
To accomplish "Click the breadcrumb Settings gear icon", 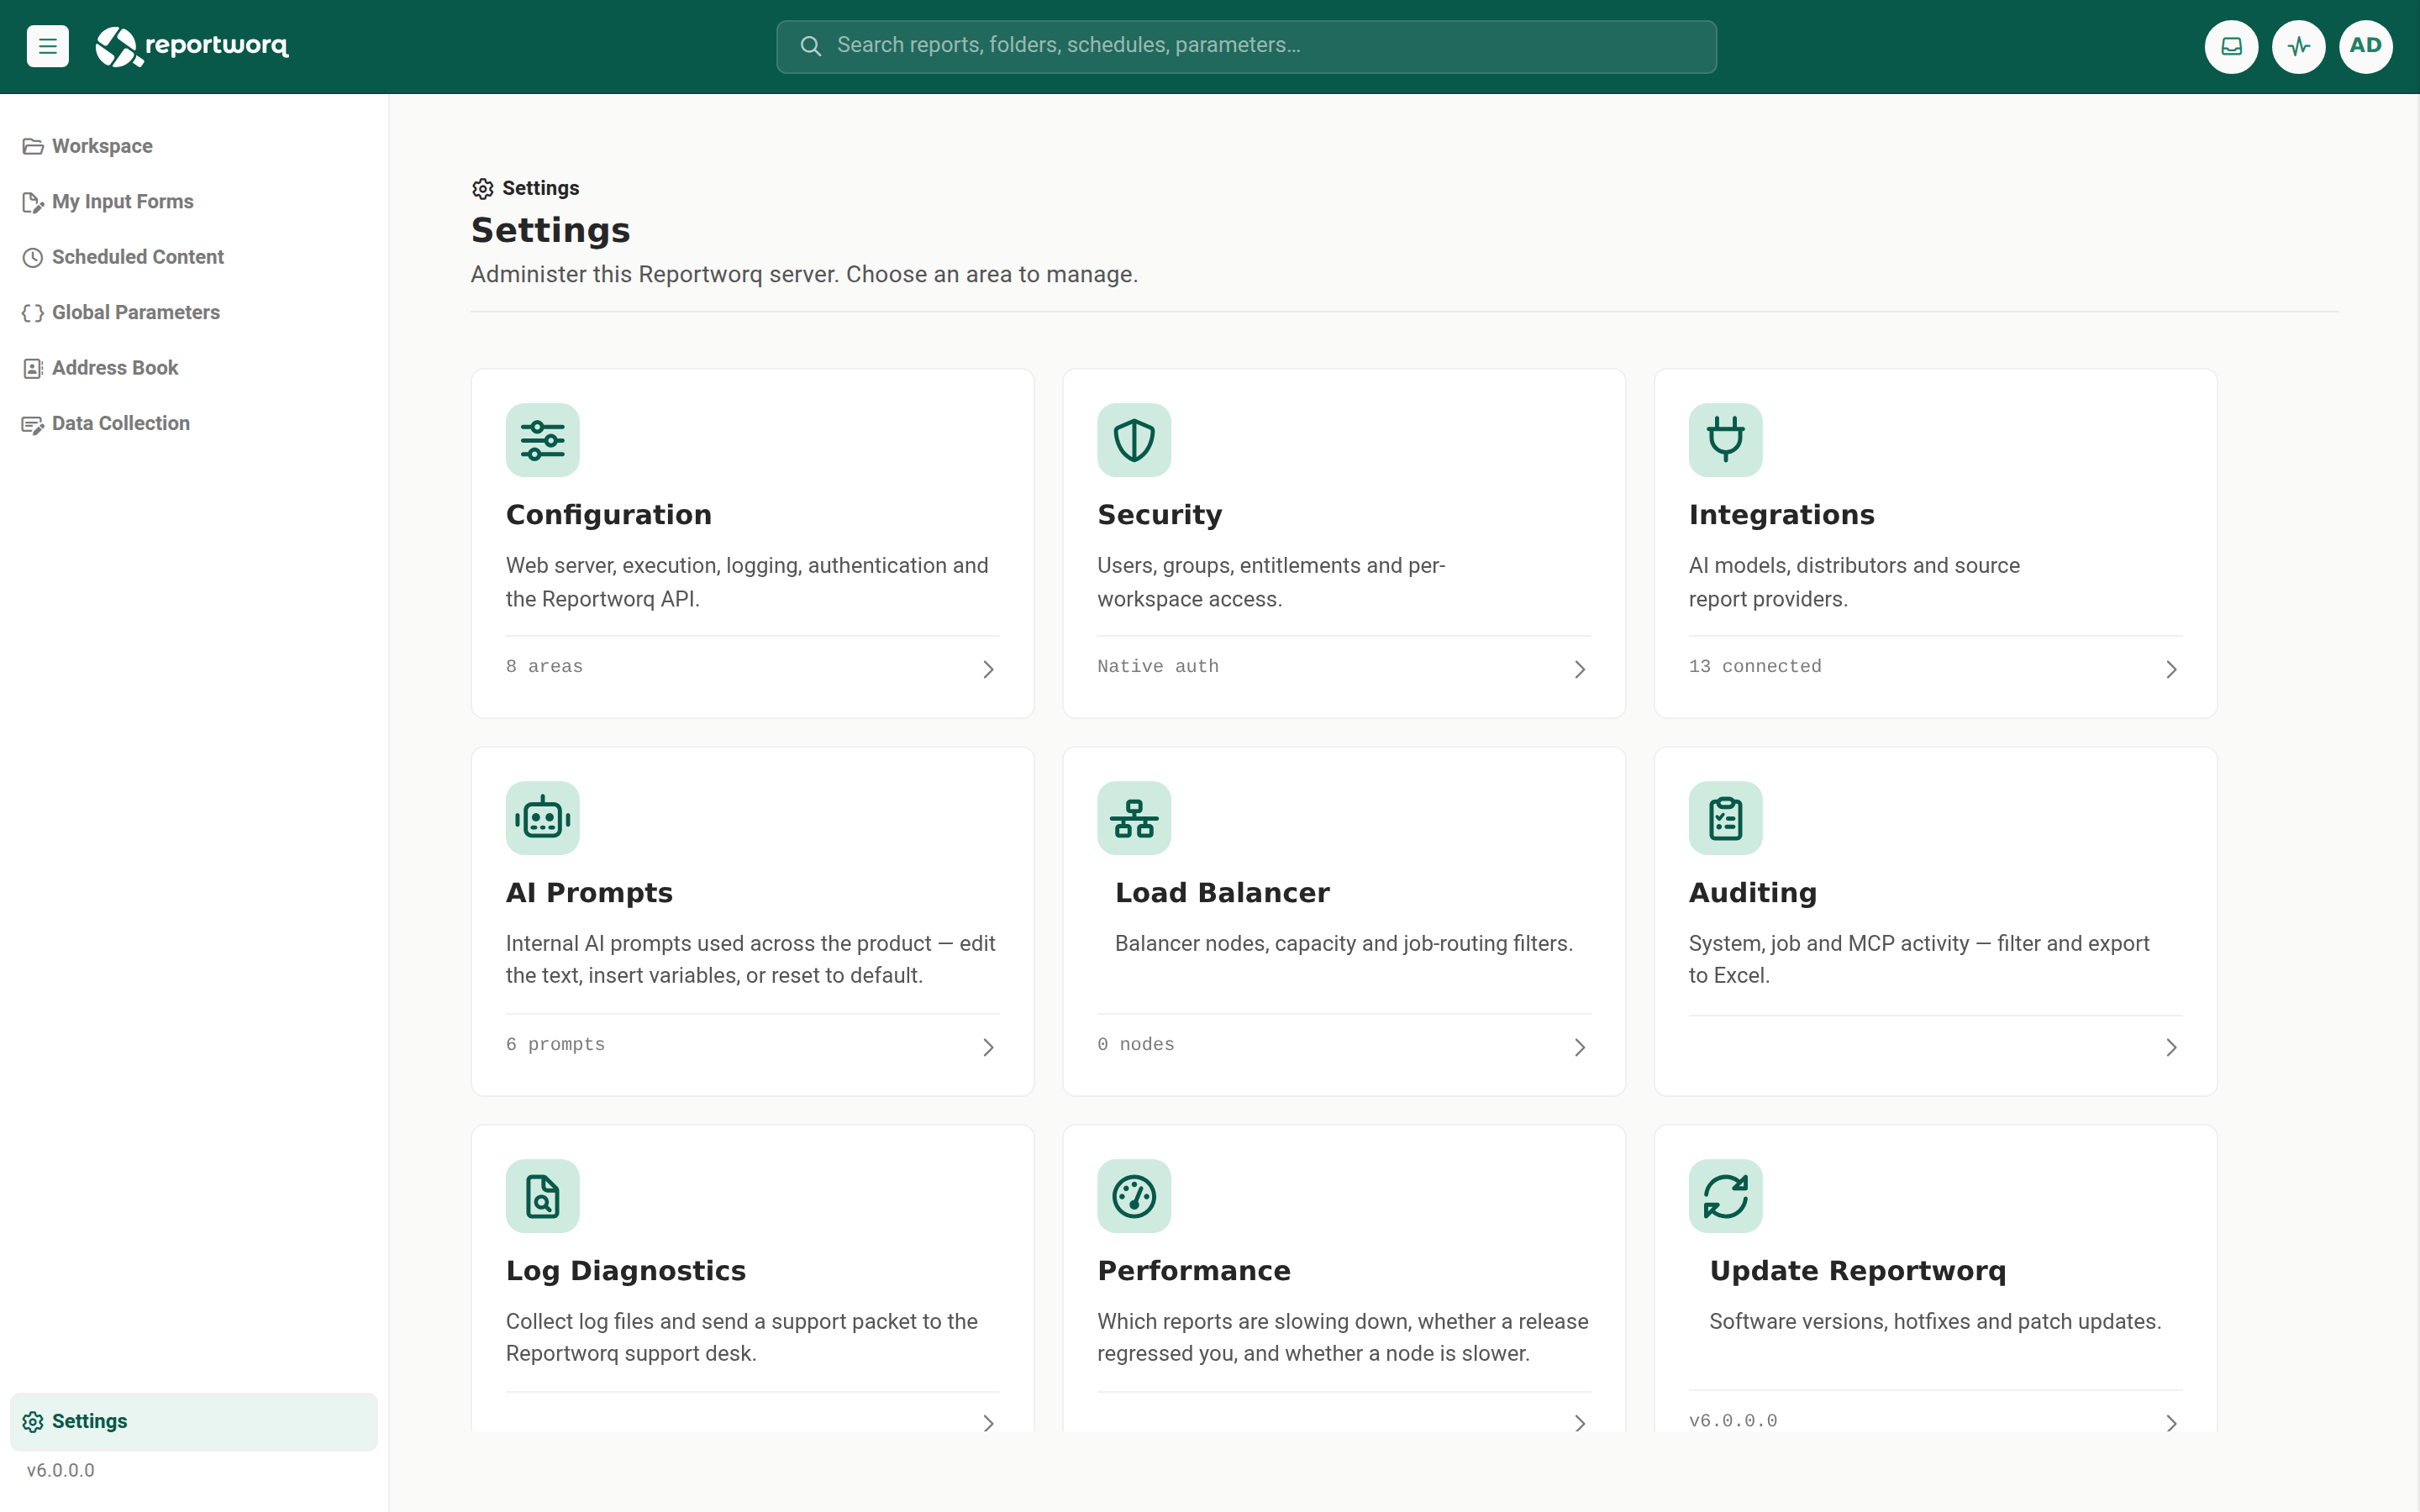I will coord(483,189).
